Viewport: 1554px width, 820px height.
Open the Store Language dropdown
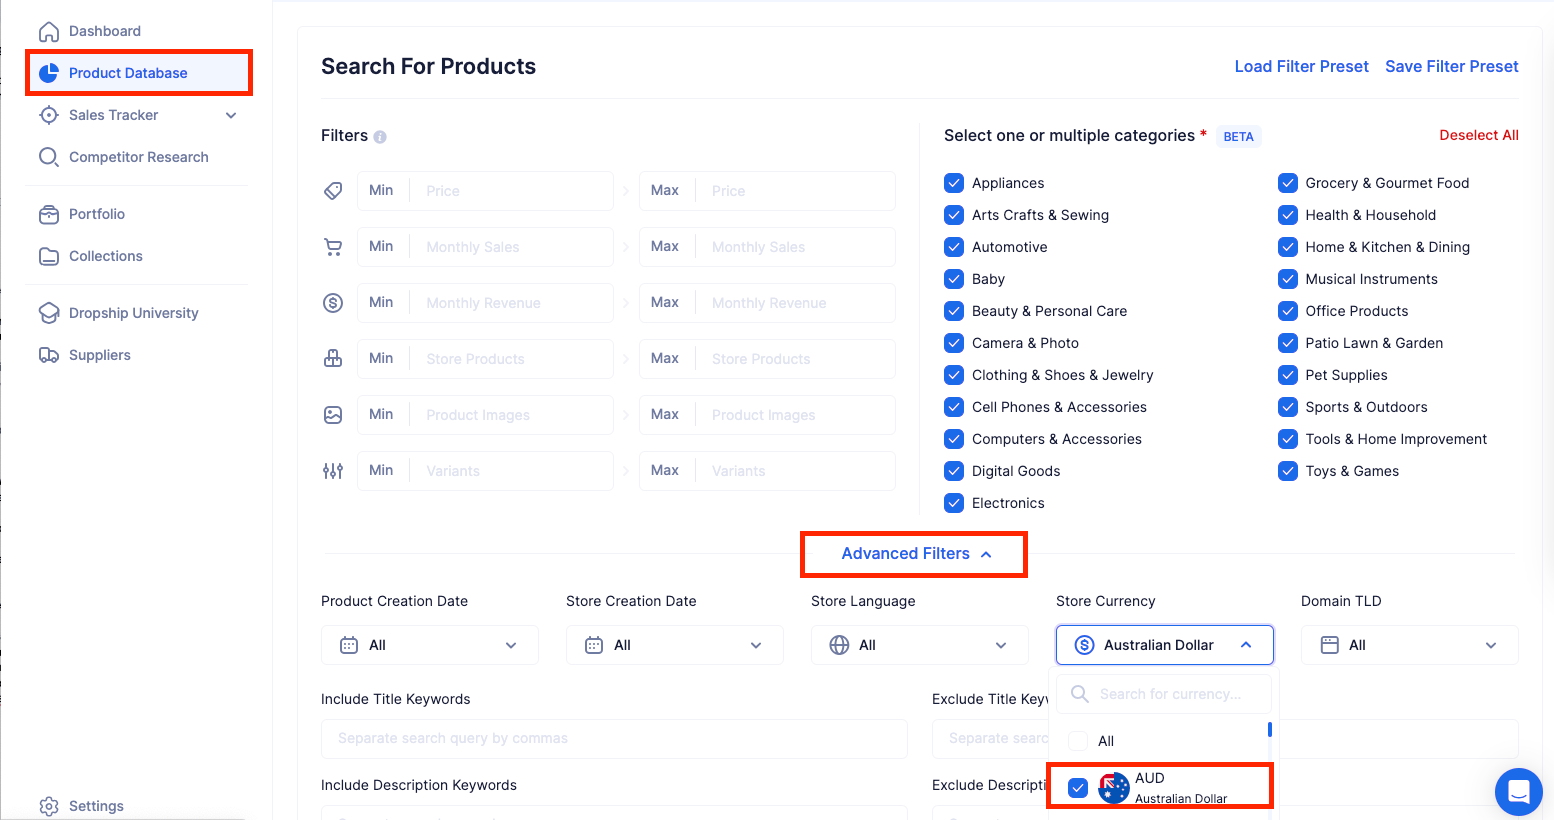(x=919, y=645)
